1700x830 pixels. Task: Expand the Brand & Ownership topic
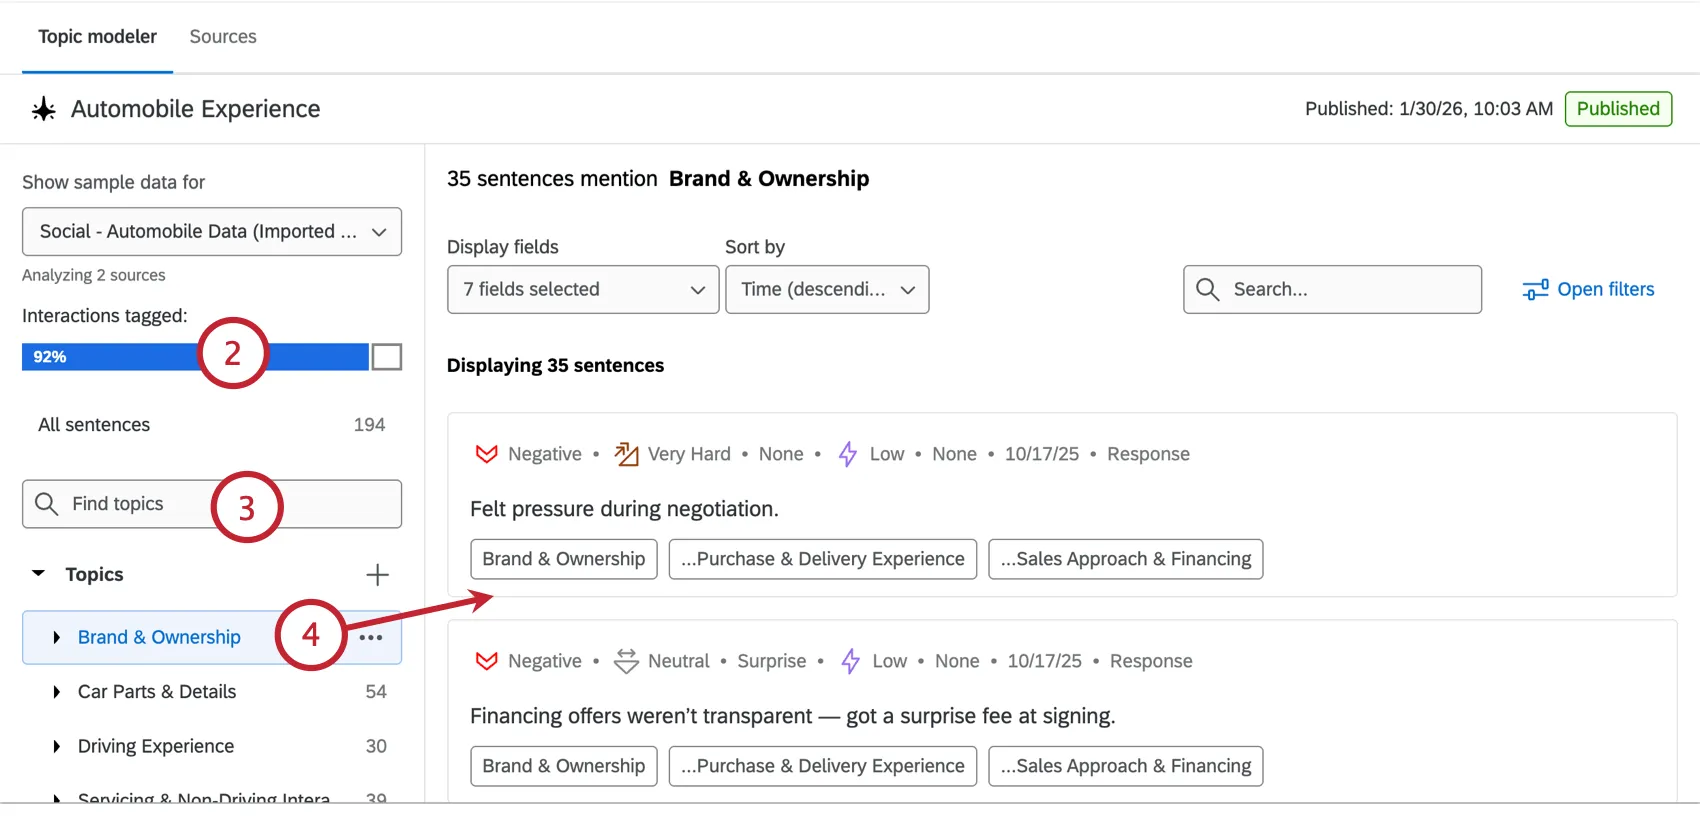point(57,638)
